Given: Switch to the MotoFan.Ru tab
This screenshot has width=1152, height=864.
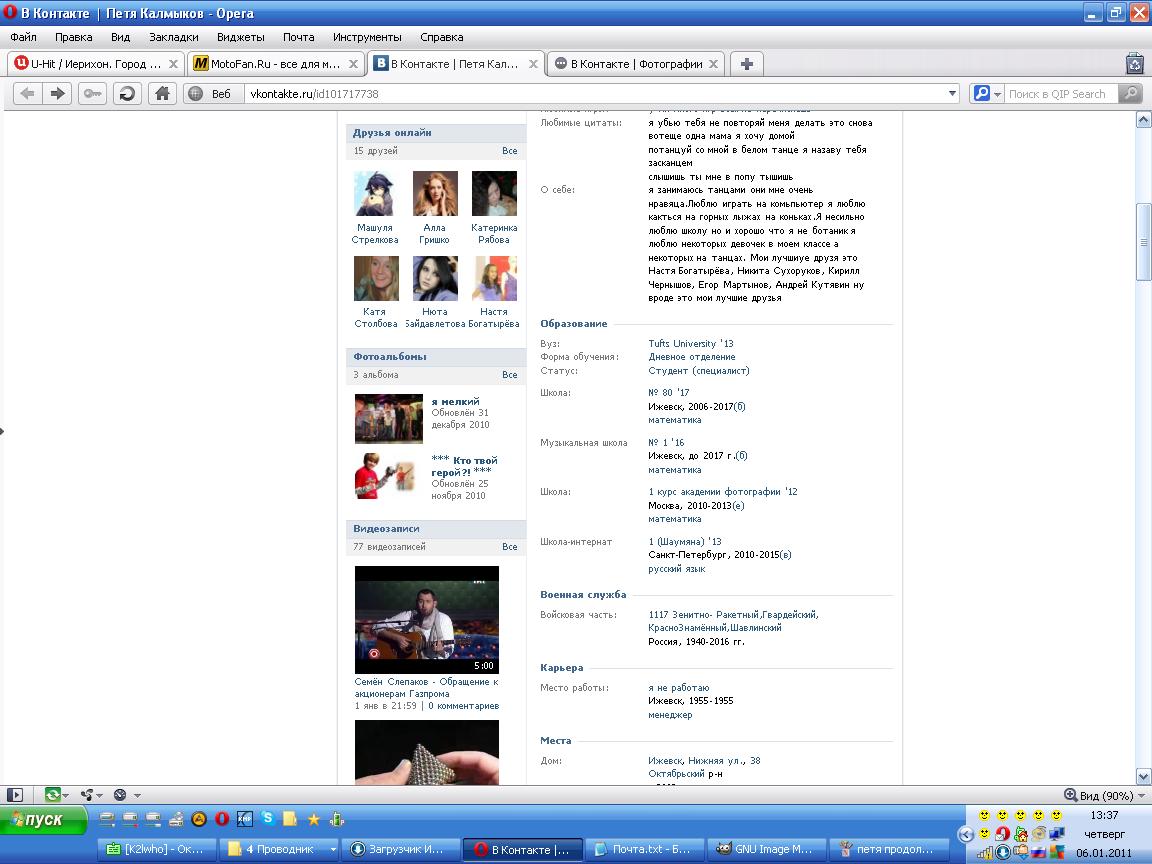Looking at the screenshot, I should (276, 64).
